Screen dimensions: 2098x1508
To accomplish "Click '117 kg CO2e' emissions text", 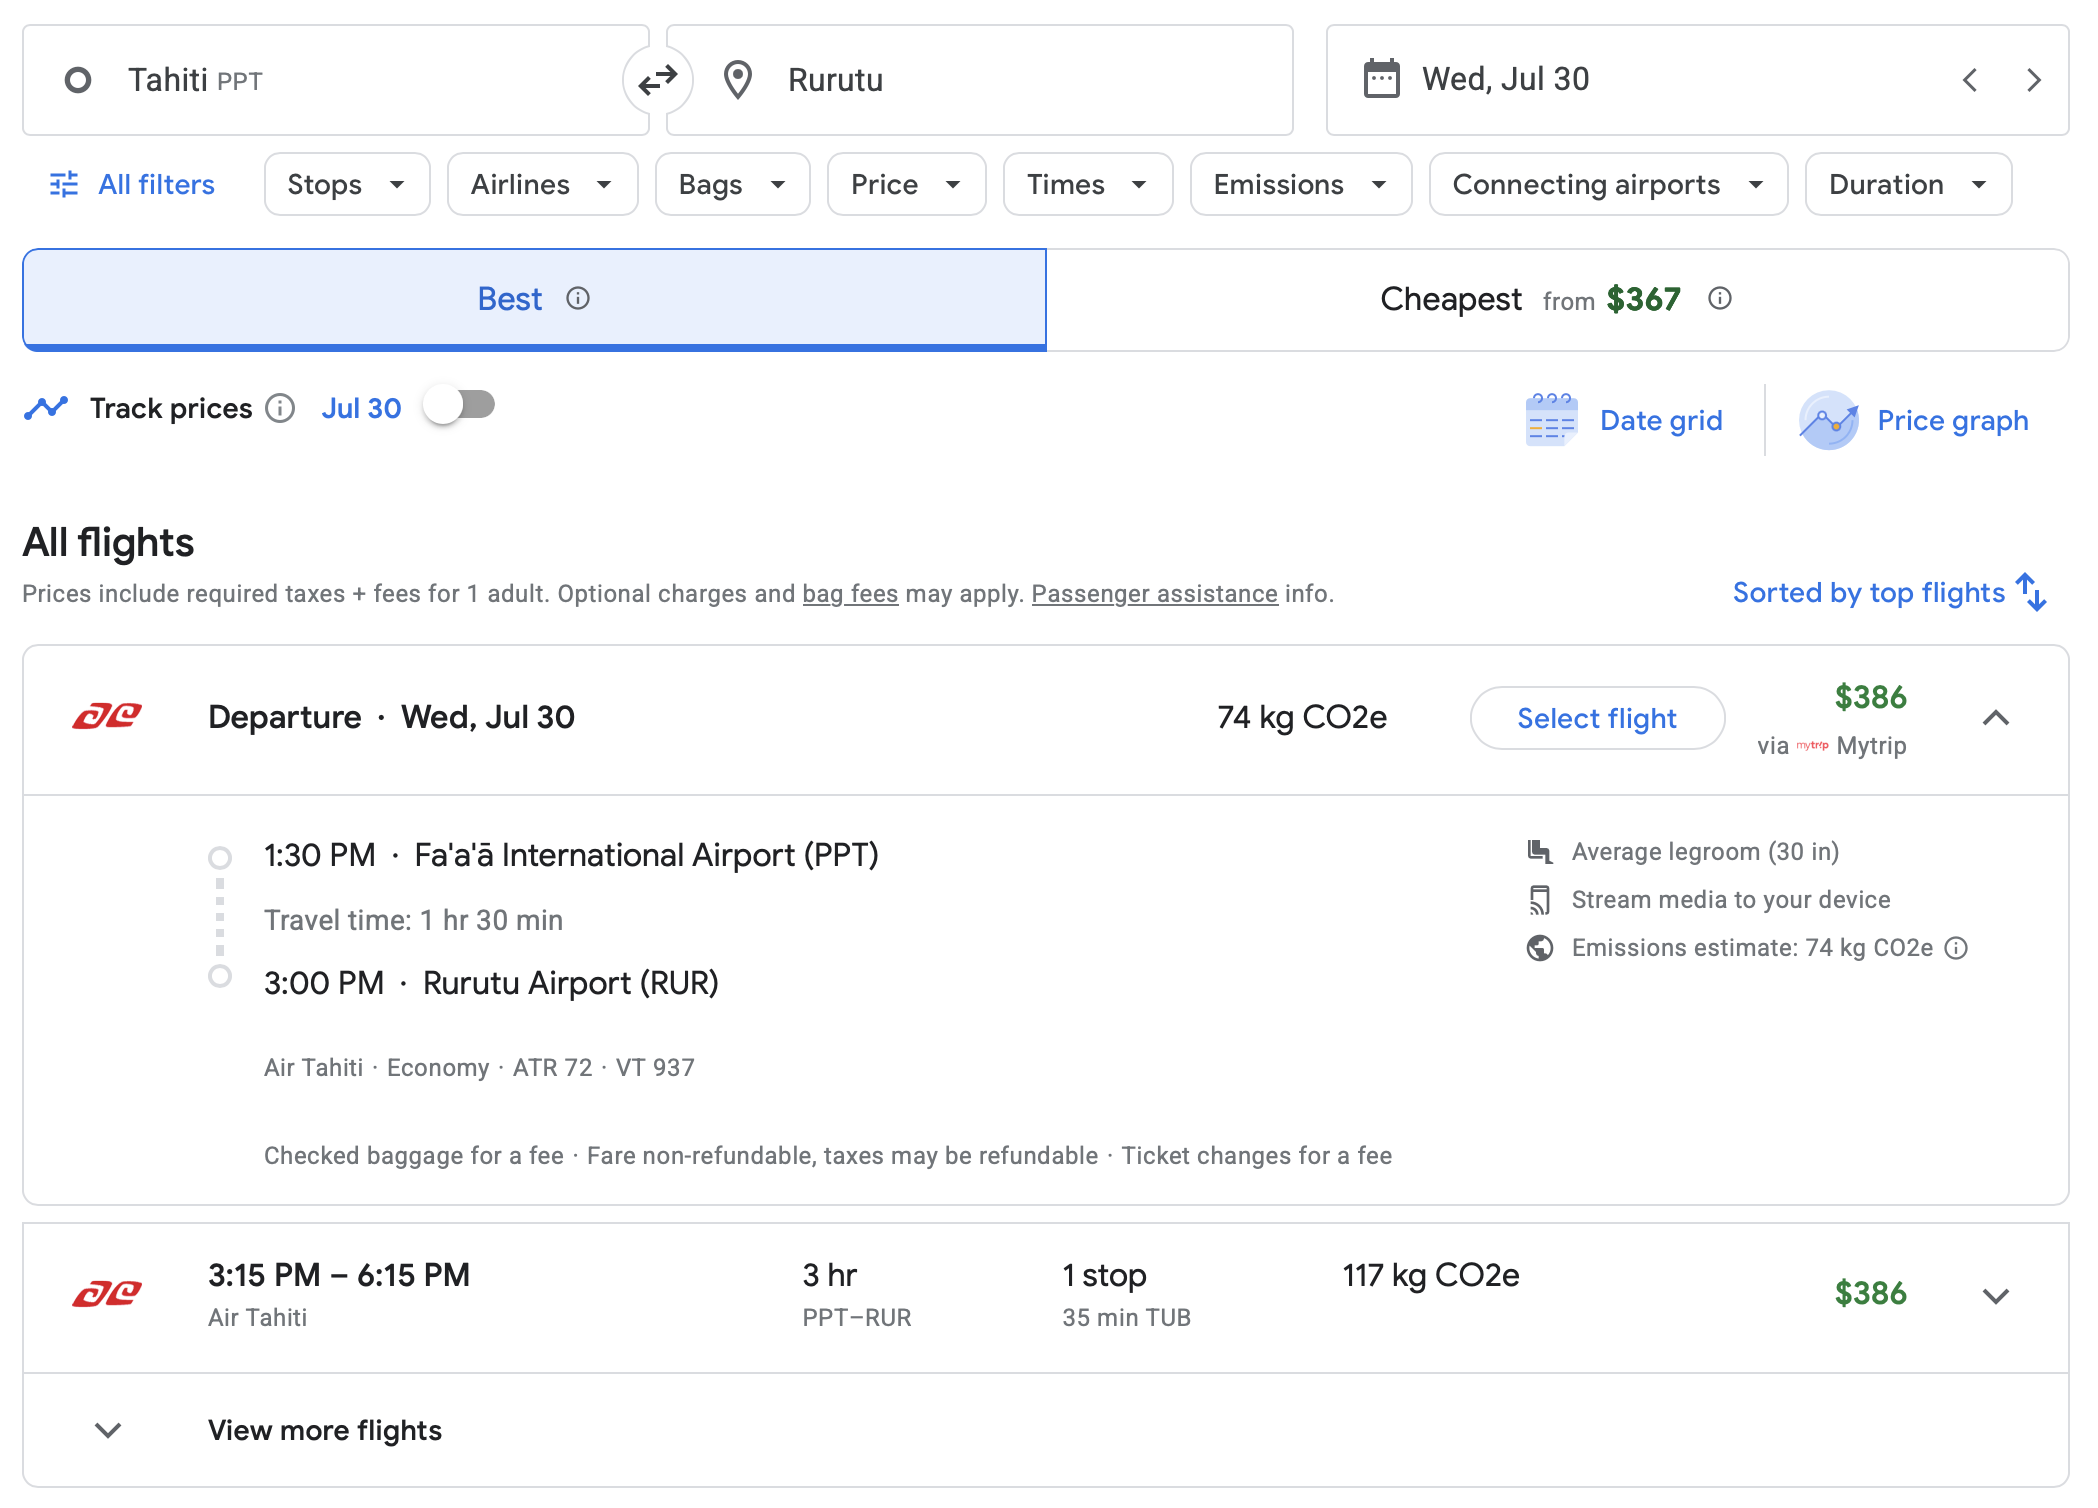I will coord(1430,1275).
